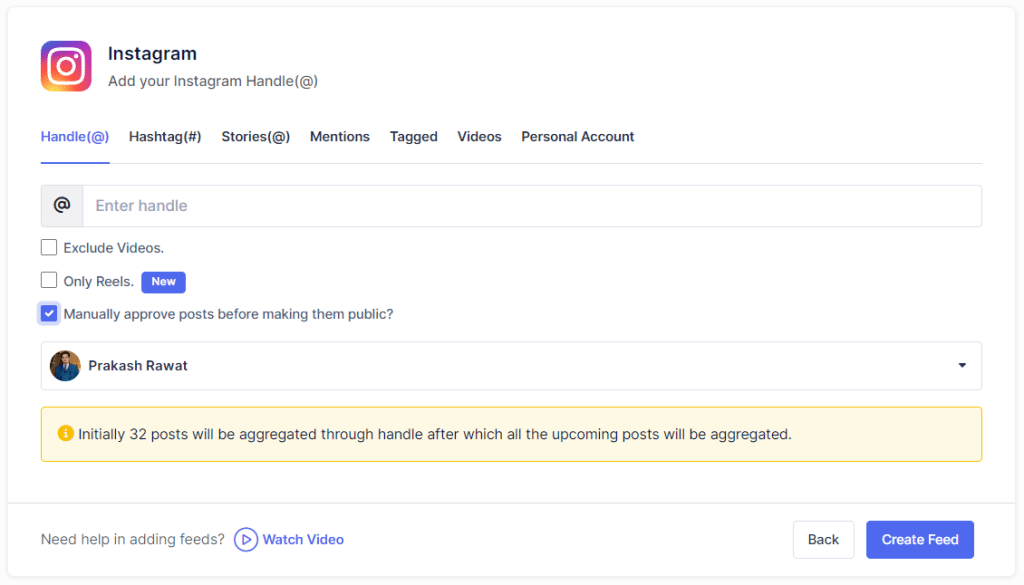The image size is (1024, 585).
Task: Enable the Exclude Videos checkbox
Action: click(x=49, y=248)
